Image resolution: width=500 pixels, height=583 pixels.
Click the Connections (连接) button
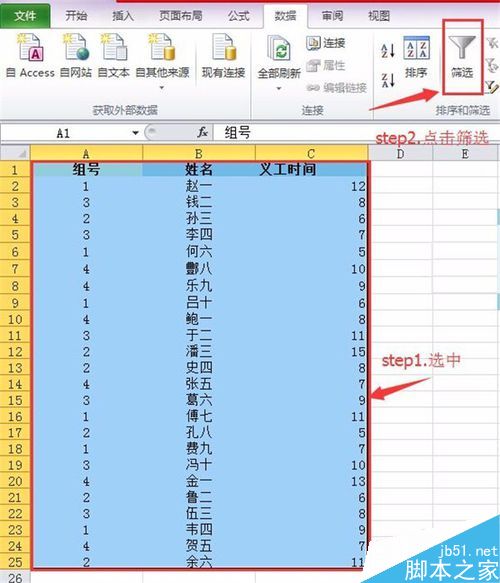[x=326, y=43]
